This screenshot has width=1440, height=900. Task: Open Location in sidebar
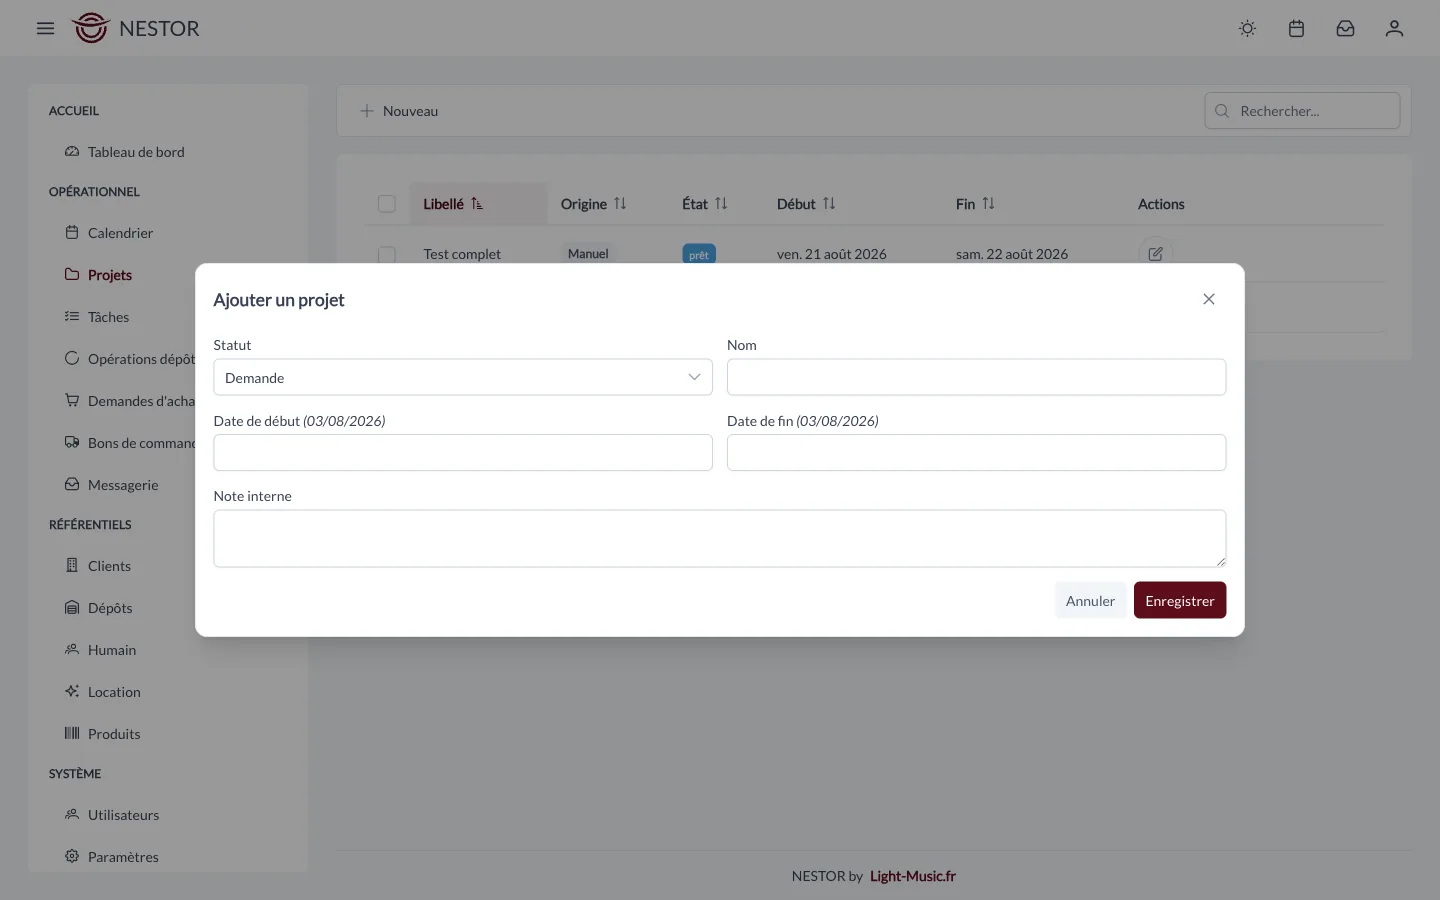coord(103,692)
